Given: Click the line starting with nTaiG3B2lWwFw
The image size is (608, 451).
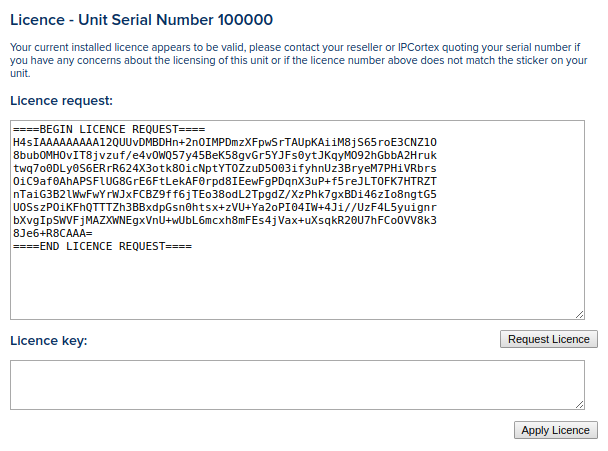Looking at the screenshot, I should point(225,194).
